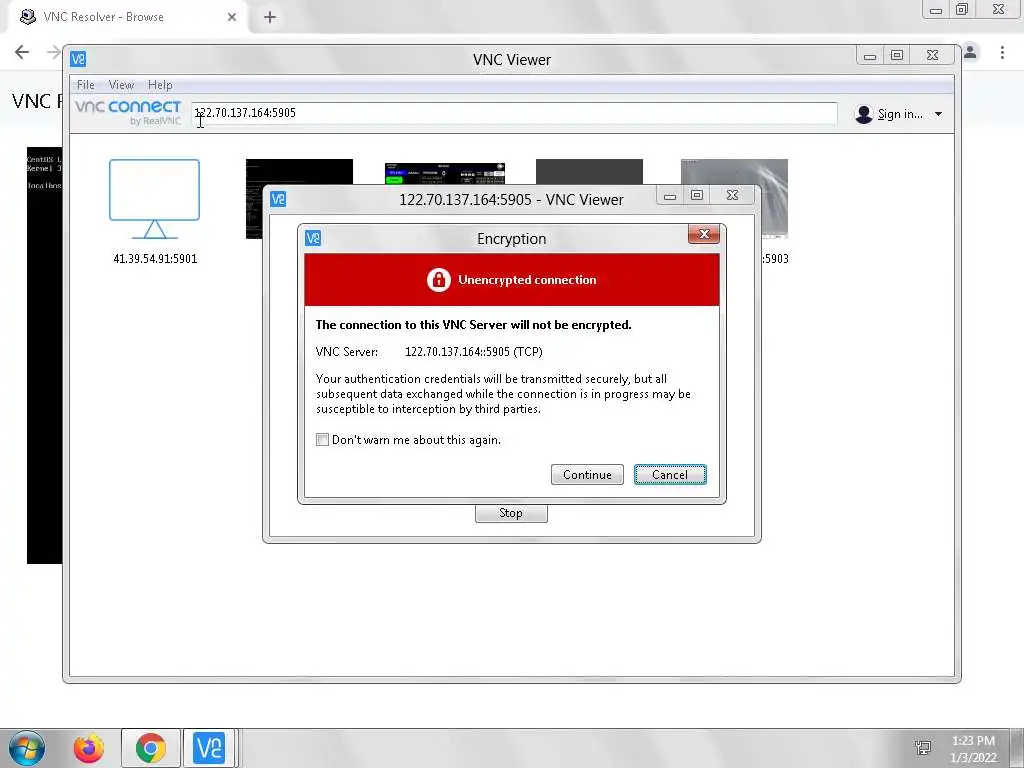The width and height of the screenshot is (1024, 768).
Task: Close the 122.70.137.164:5905 connection window
Action: [x=733, y=195]
